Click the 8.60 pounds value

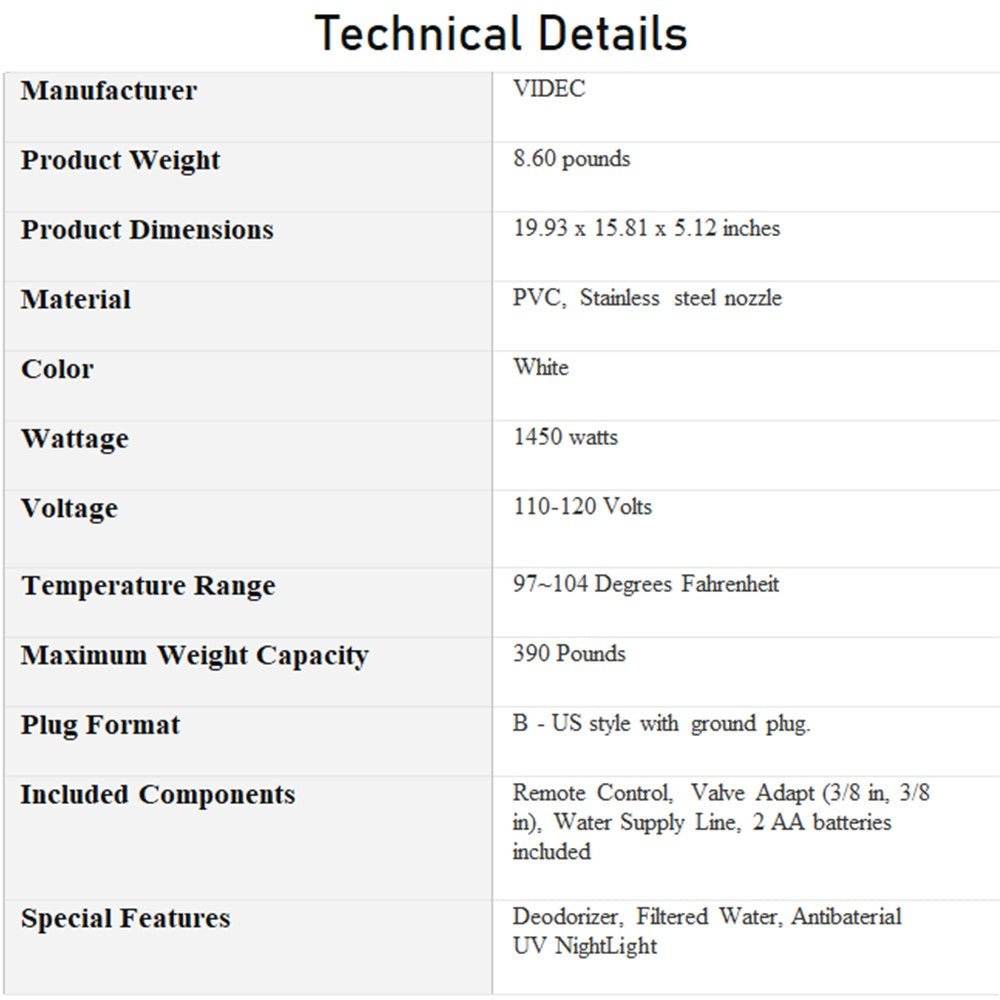coord(572,159)
